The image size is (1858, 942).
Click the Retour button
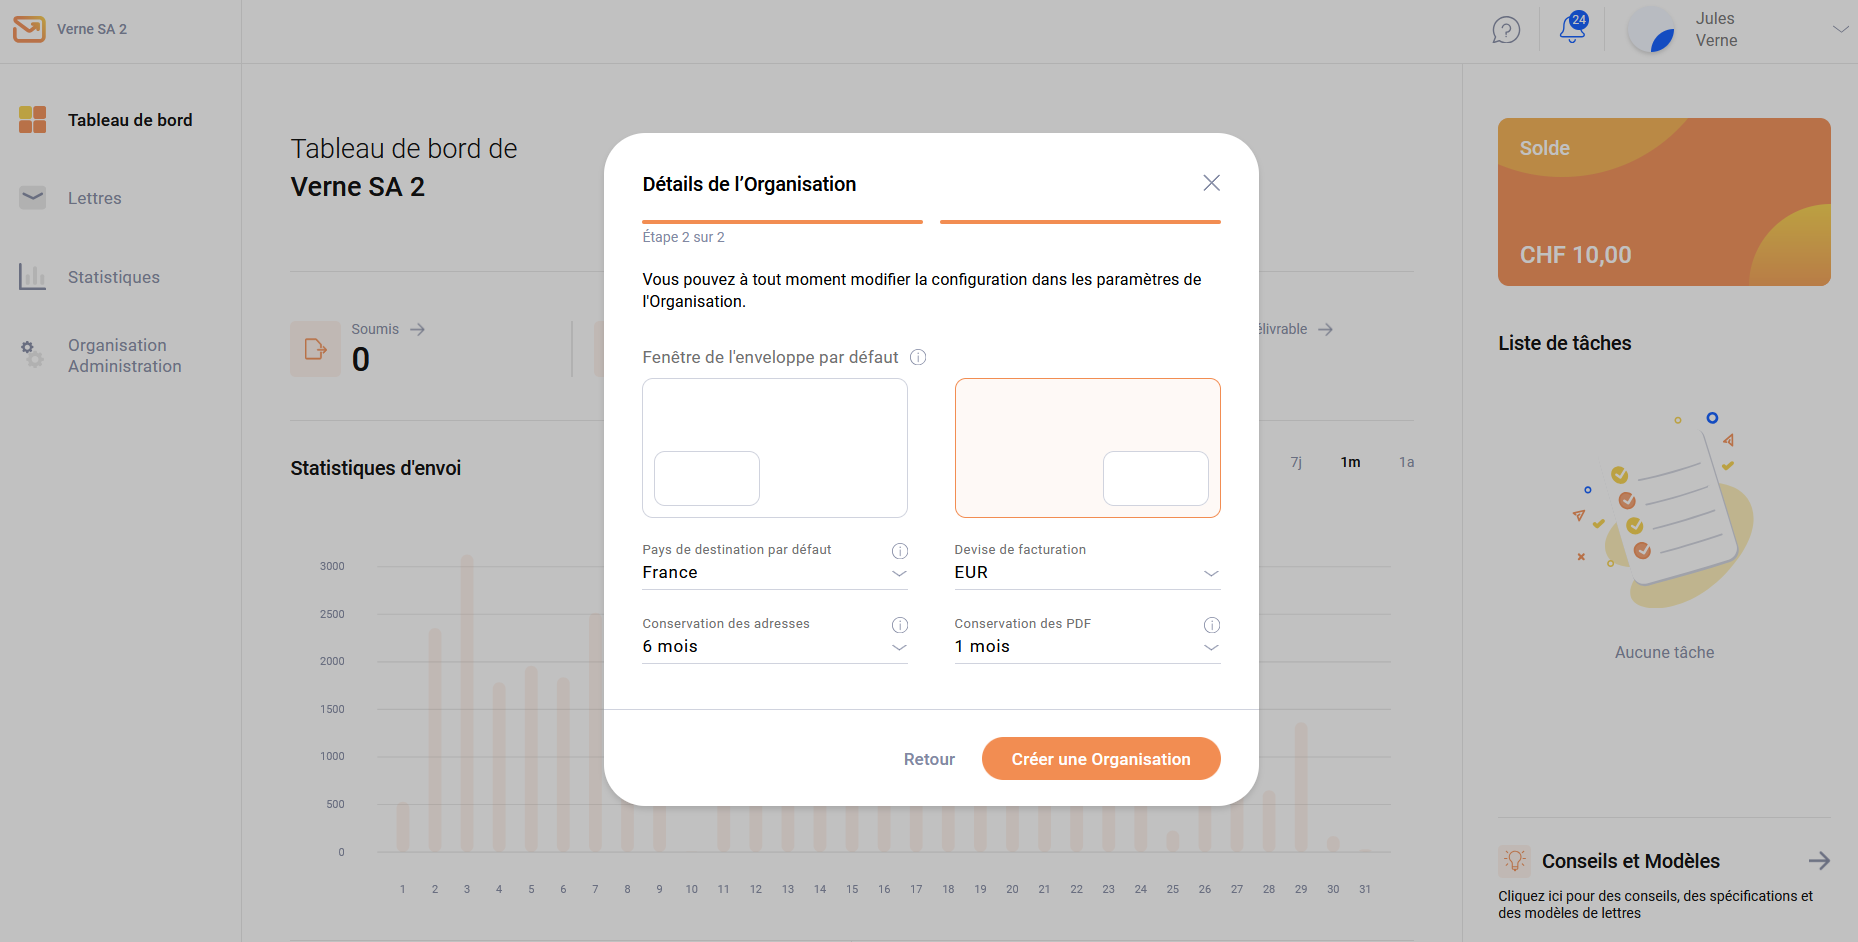pos(929,759)
